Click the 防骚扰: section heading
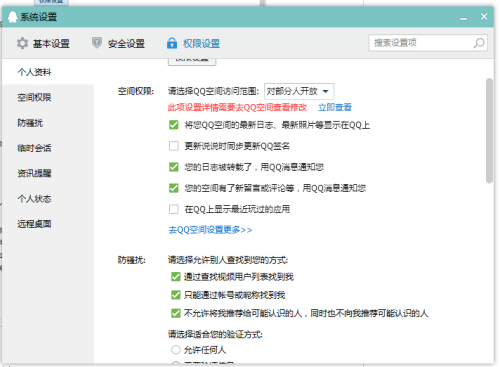500x367 pixels. (131, 260)
